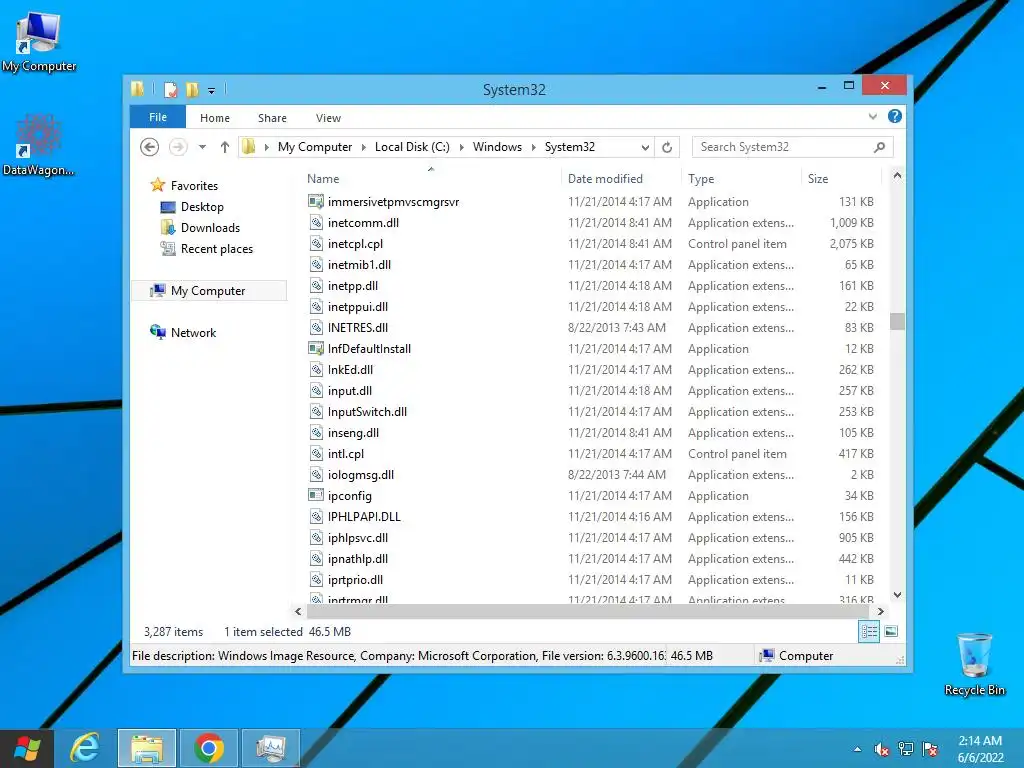Open the performance monitor taskbar app

[270, 748]
